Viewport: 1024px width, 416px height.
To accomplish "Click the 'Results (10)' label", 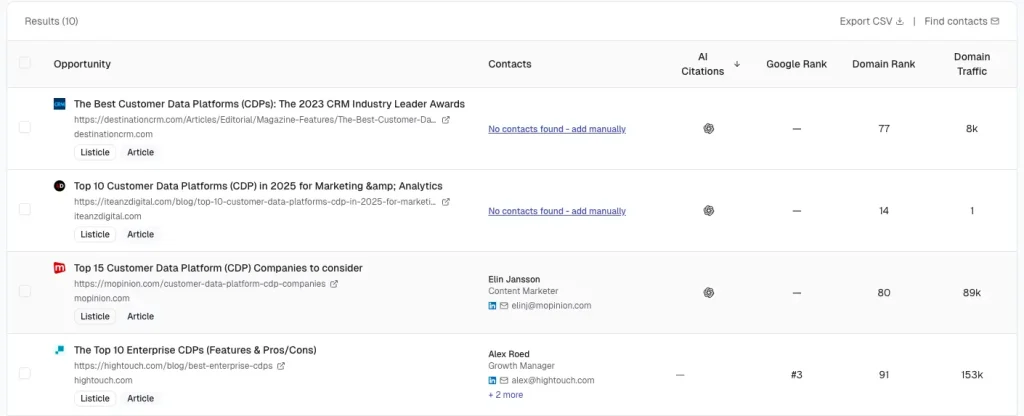I will [52, 22].
